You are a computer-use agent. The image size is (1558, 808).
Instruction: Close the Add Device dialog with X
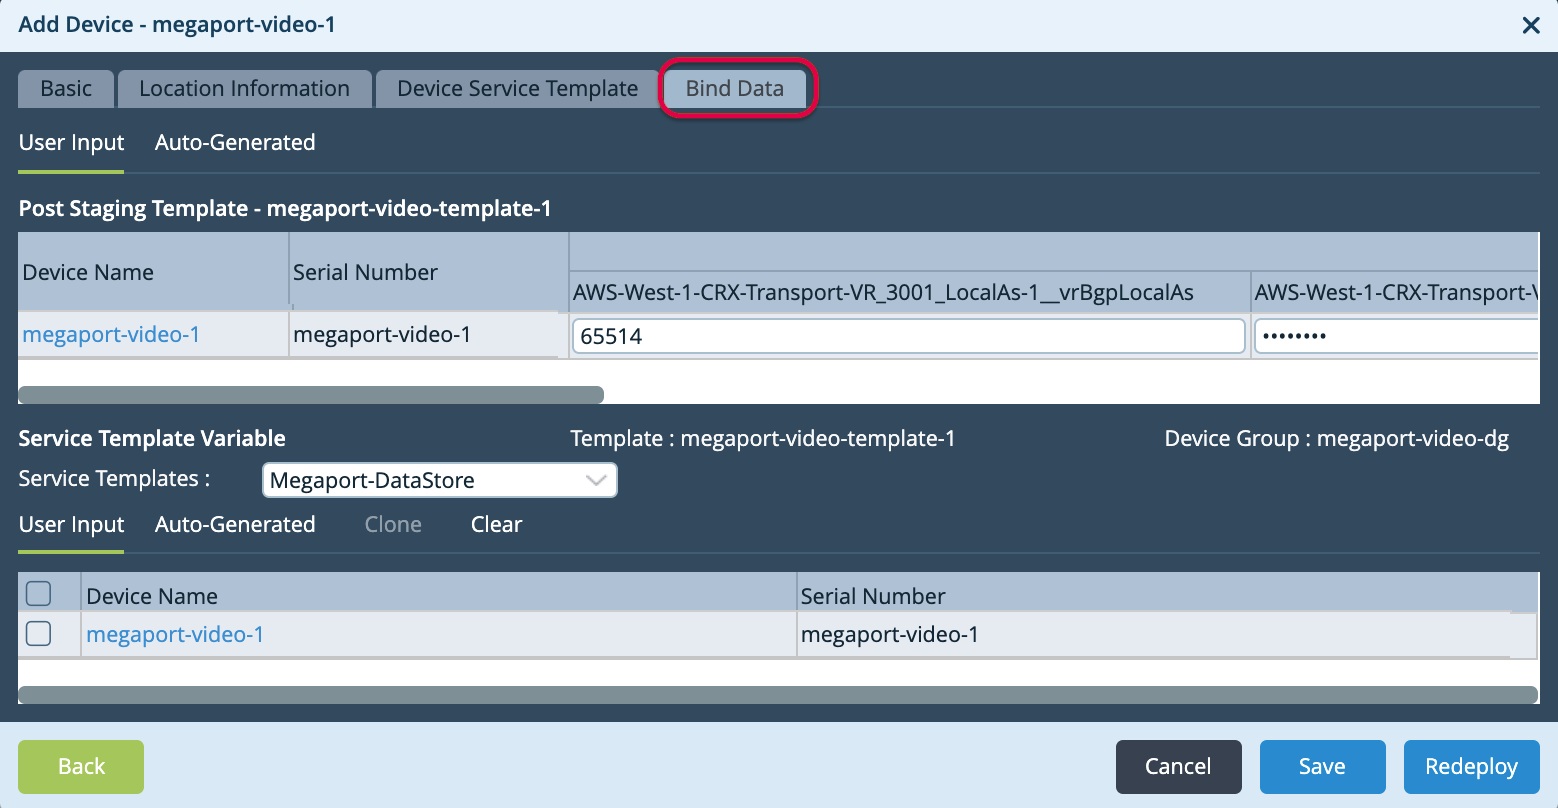click(1531, 26)
